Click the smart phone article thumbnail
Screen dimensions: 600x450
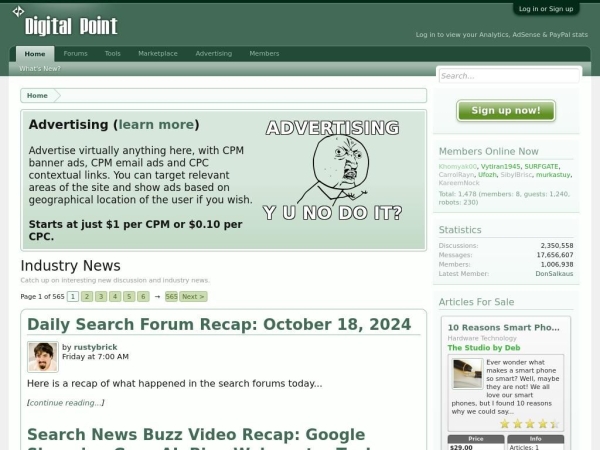click(x=467, y=374)
